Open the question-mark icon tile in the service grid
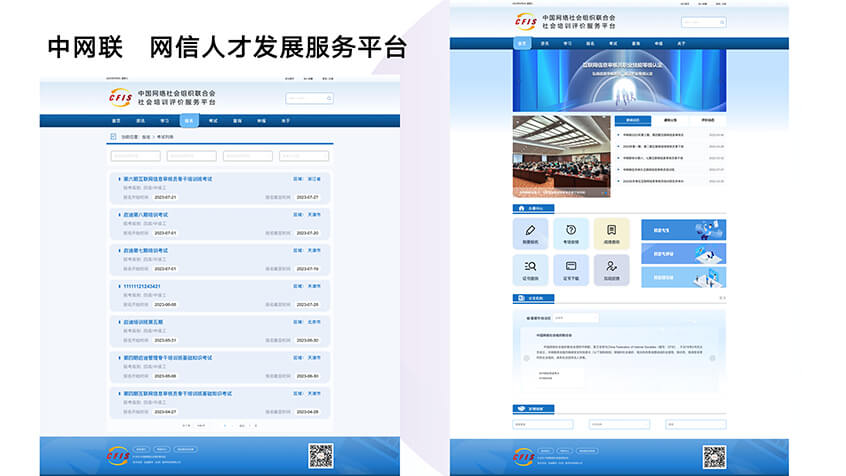Viewport: 846px width, 476px height. (571, 233)
